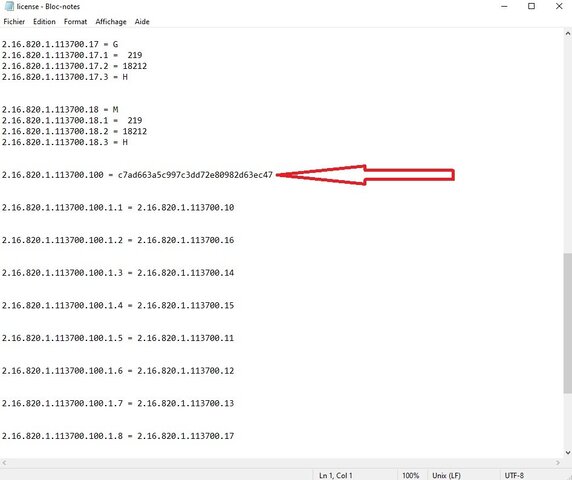The width and height of the screenshot is (572, 480).
Task: Click the line ending 113700.17 = G
Action: [60, 44]
